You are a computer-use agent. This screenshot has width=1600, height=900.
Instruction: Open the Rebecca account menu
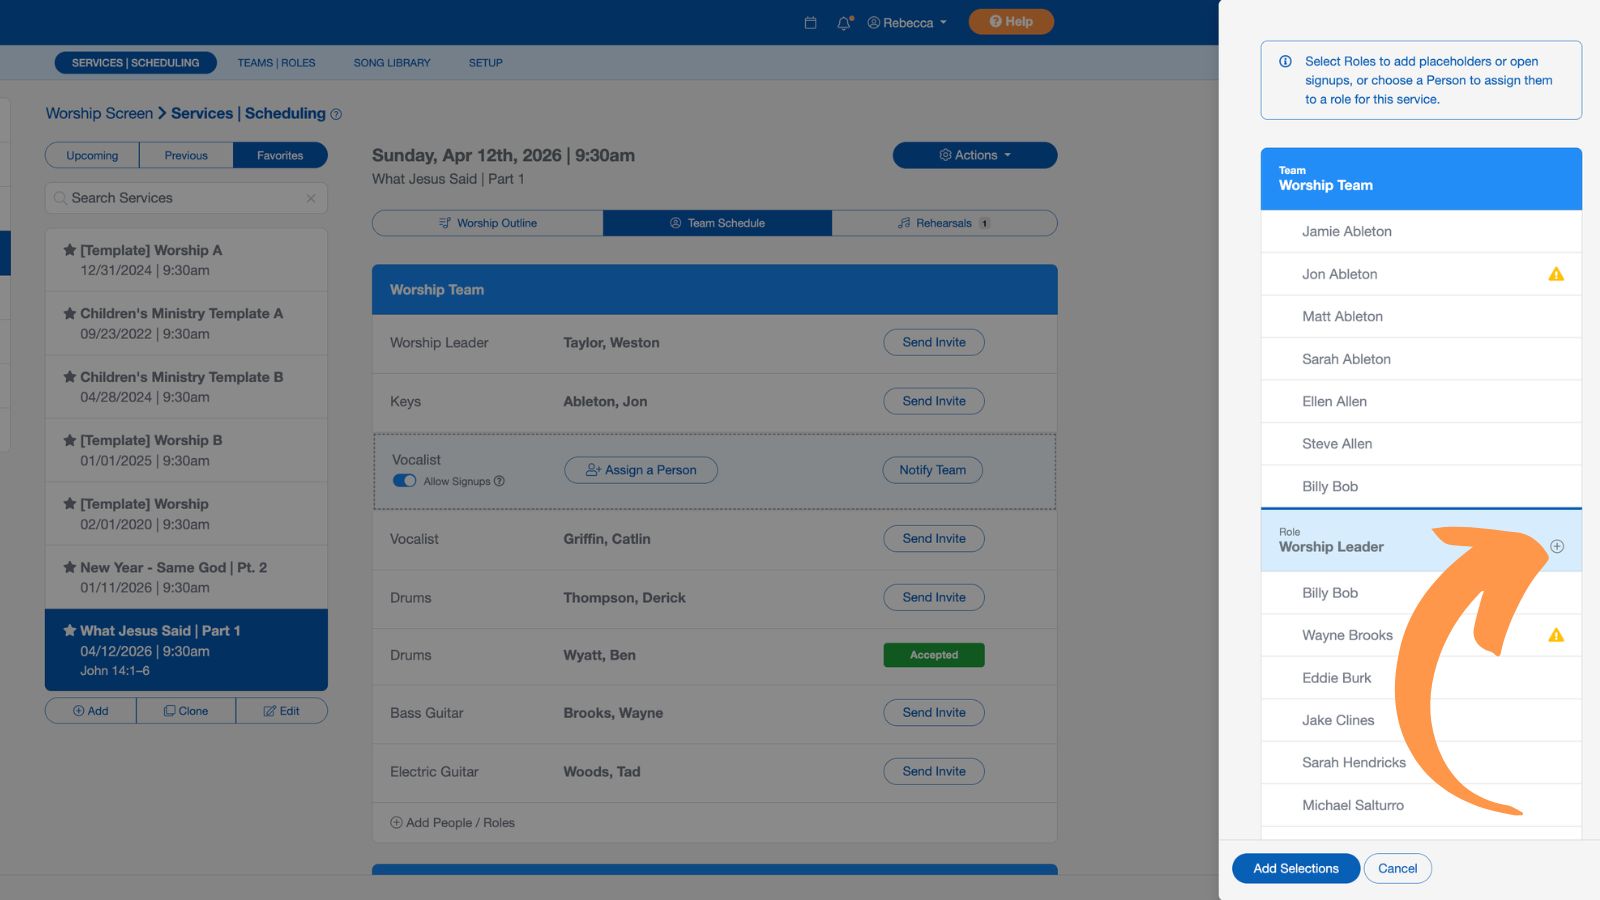(906, 22)
